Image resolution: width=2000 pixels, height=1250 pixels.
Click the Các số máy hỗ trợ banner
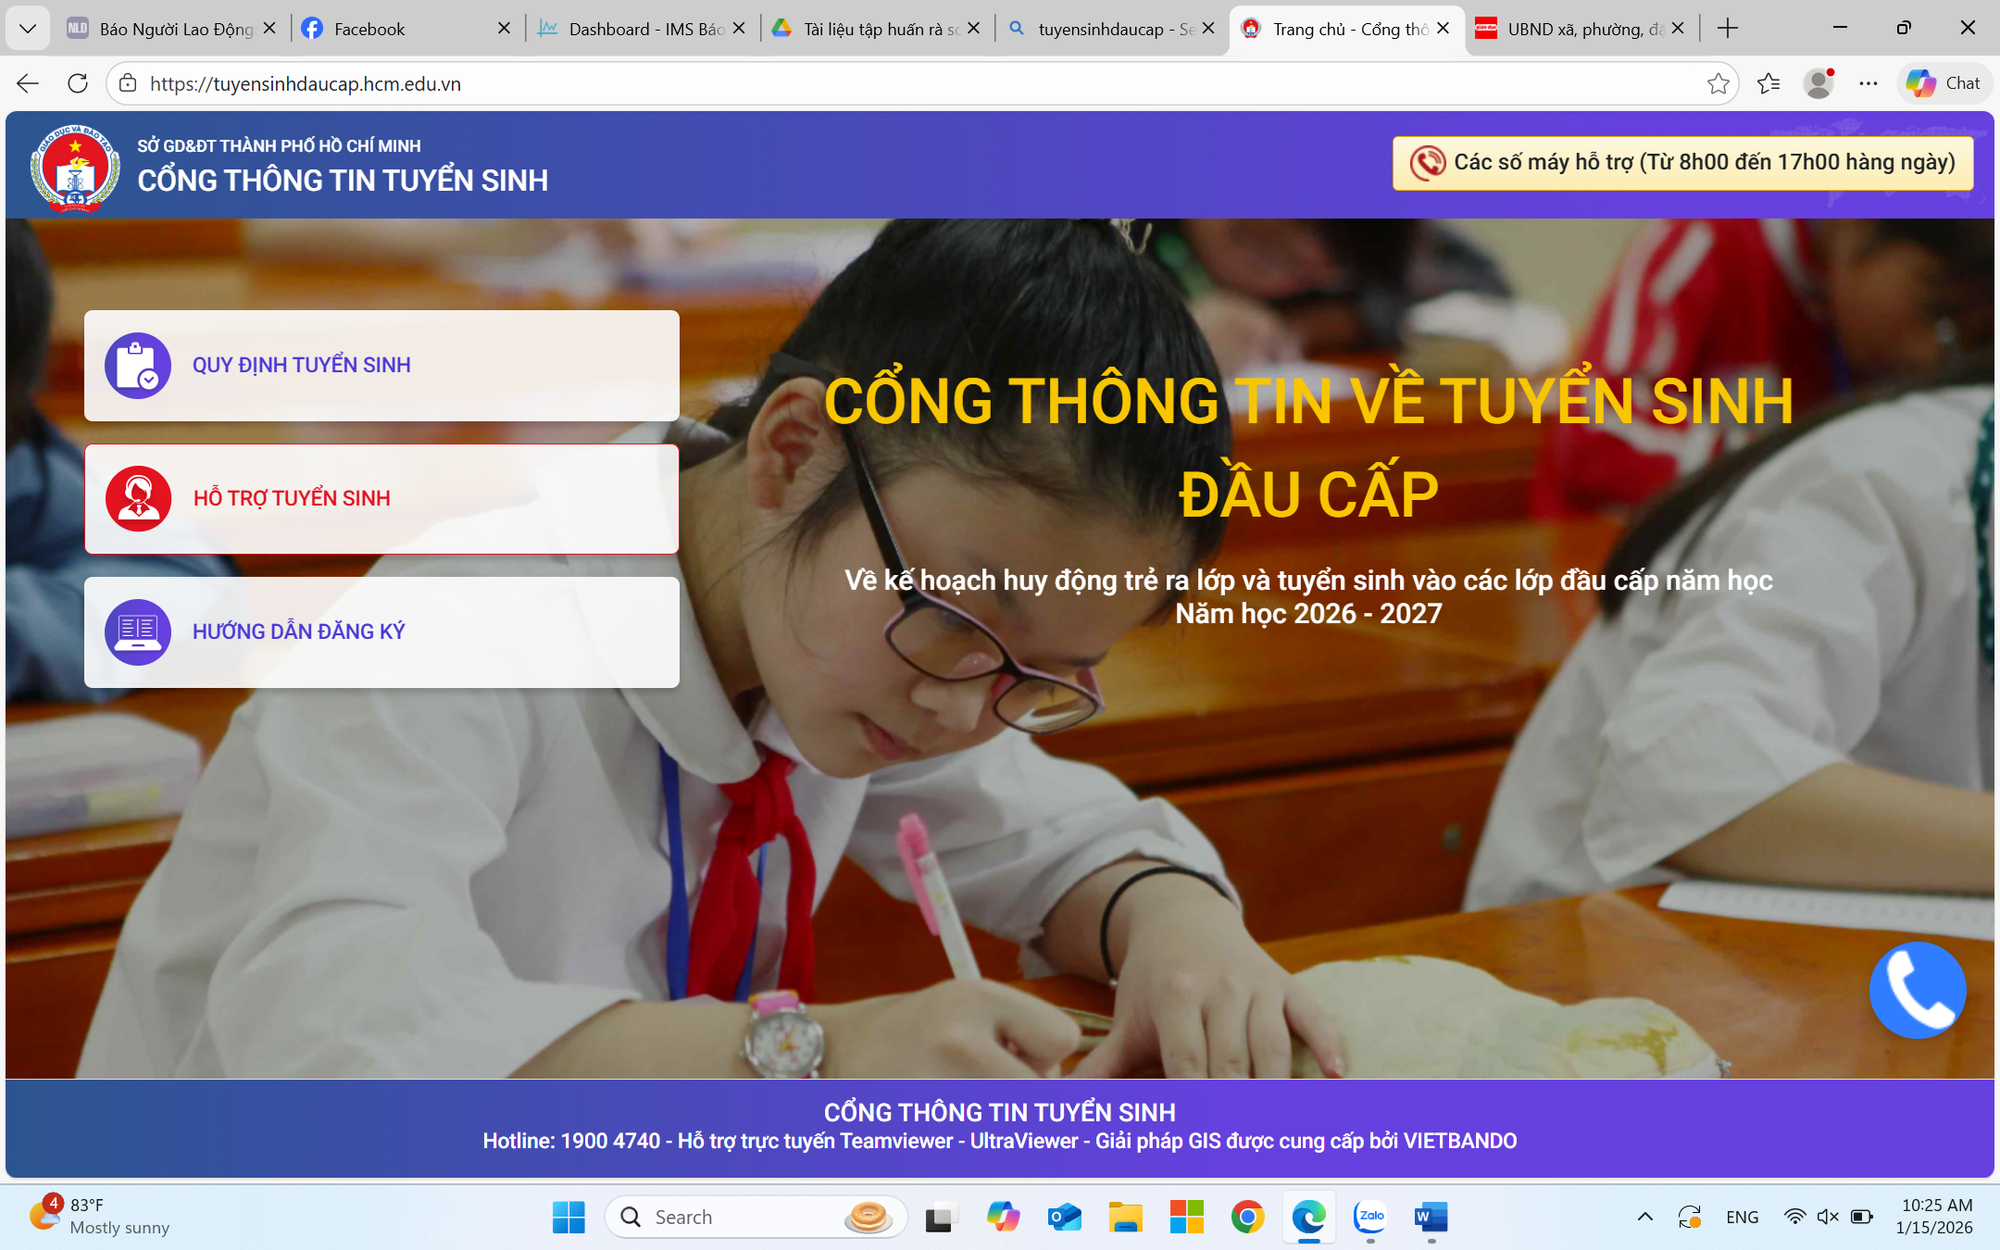click(x=1683, y=161)
